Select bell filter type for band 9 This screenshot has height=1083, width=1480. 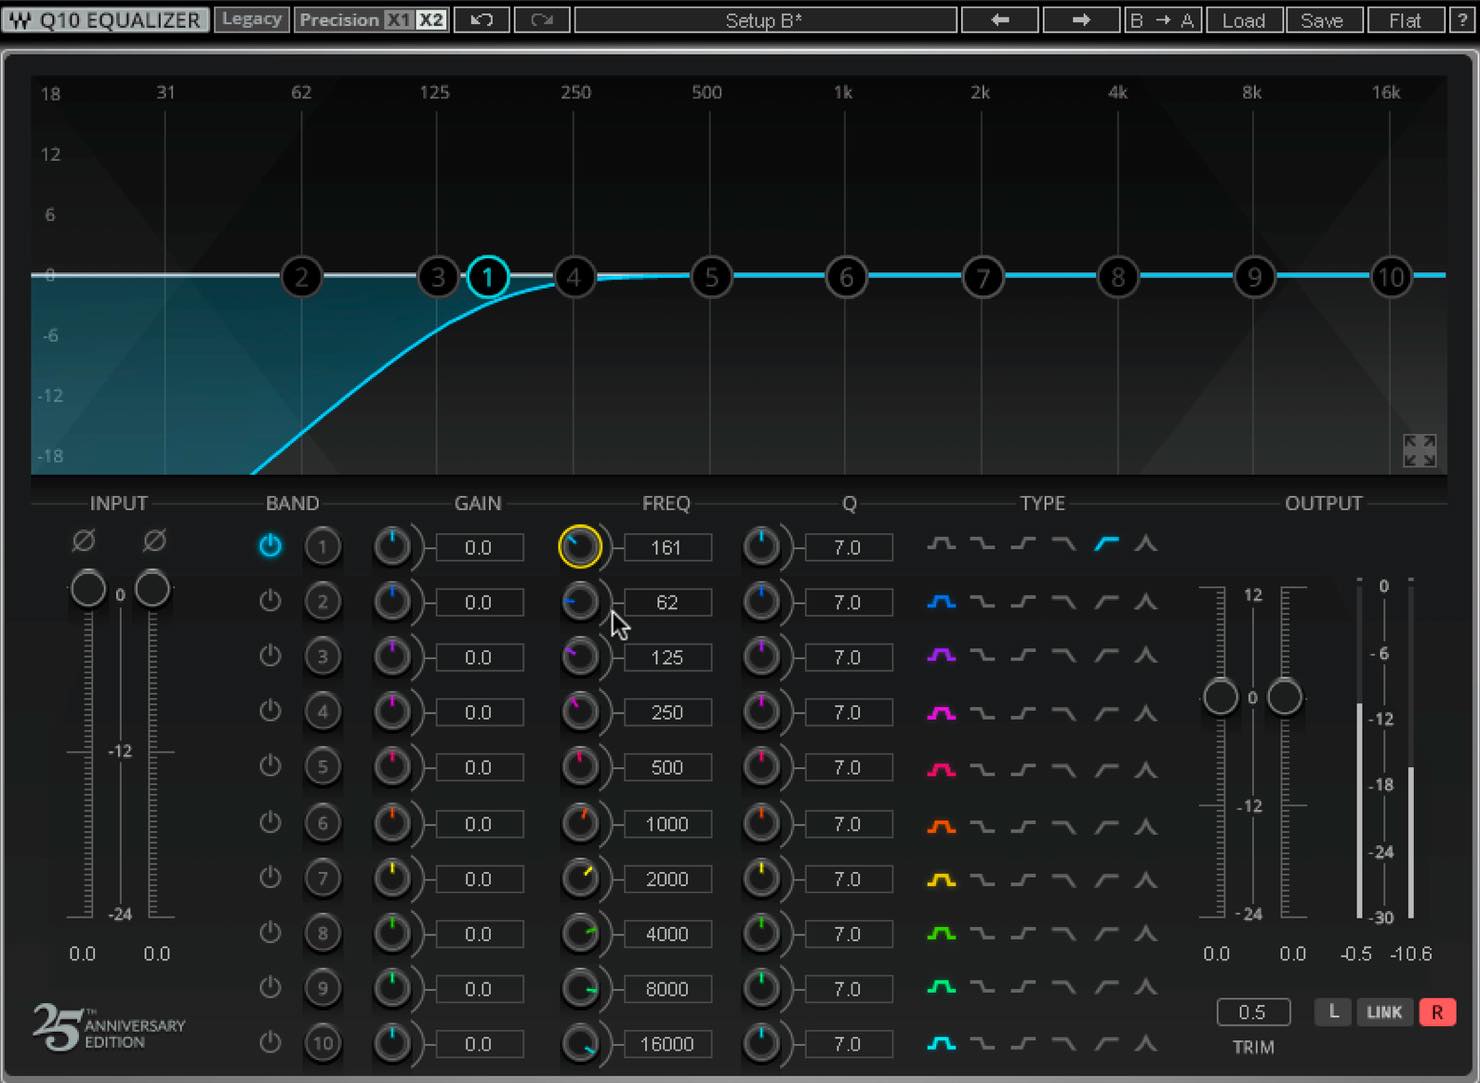coord(941,987)
